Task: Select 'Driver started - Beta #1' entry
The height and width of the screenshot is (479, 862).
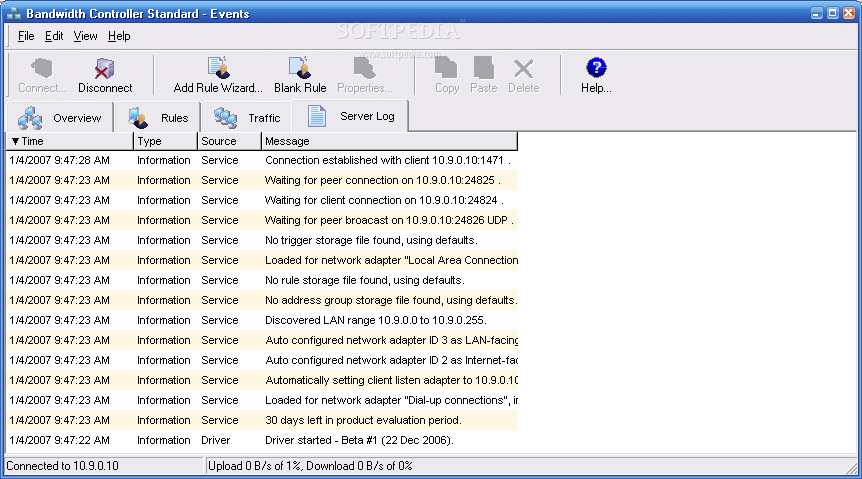Action: [x=262, y=440]
